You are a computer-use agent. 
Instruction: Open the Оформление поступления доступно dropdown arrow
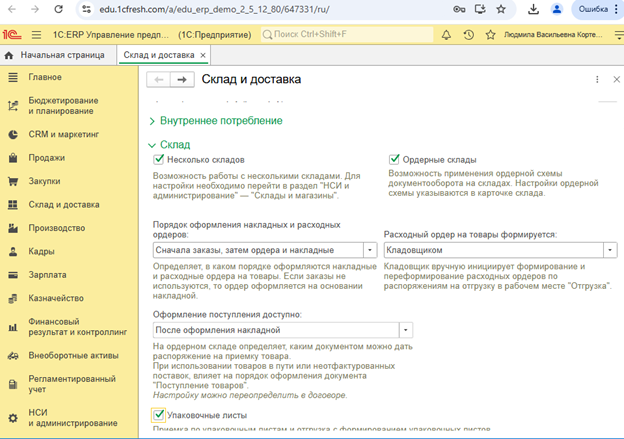(x=406, y=330)
